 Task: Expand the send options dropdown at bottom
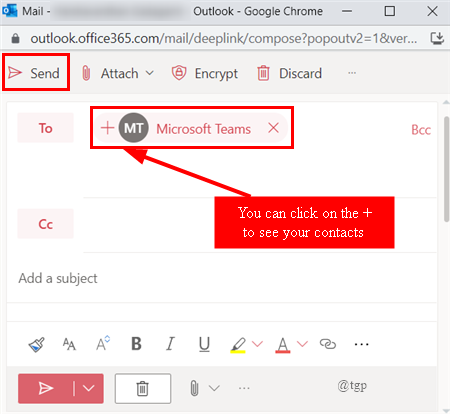[x=89, y=388]
